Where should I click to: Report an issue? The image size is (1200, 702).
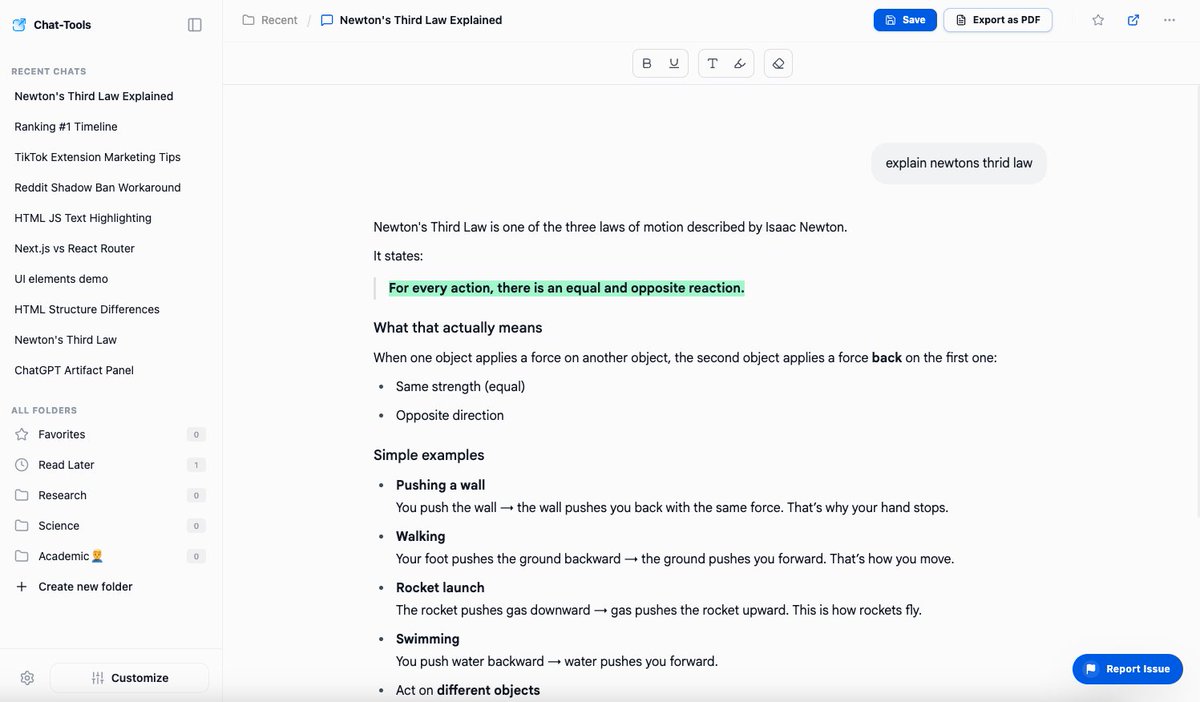click(1128, 669)
